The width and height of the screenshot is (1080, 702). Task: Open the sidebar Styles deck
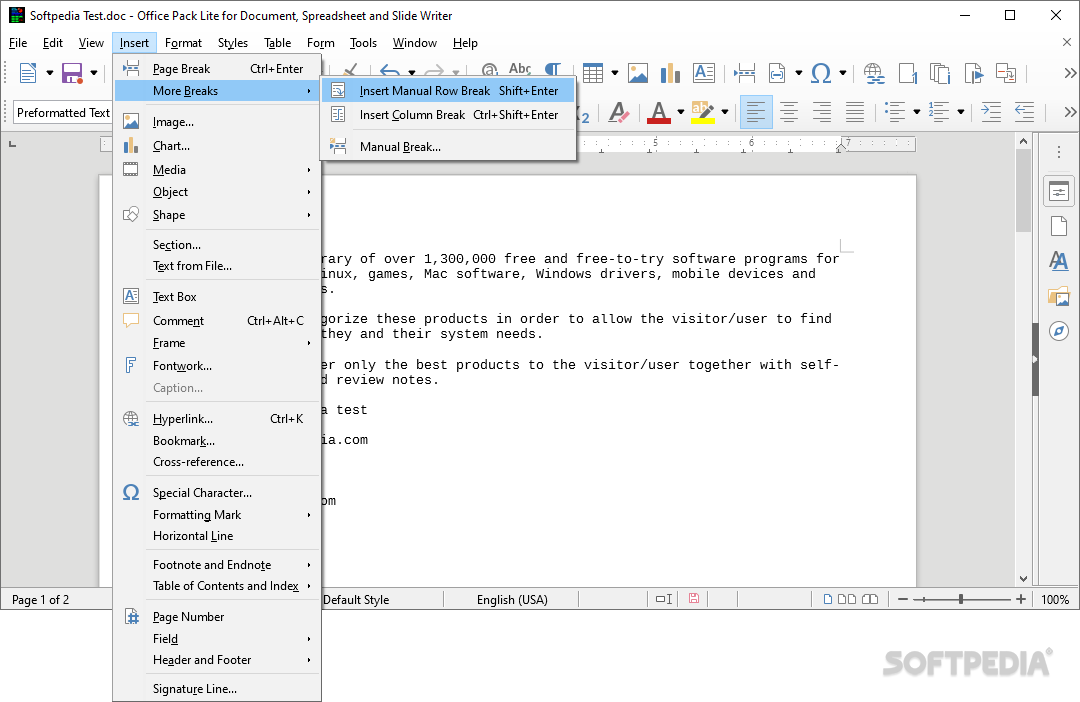click(1059, 260)
